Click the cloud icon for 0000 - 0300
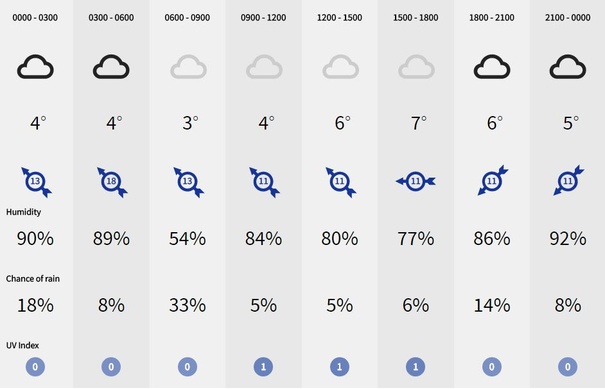605x389 pixels. coord(35,67)
